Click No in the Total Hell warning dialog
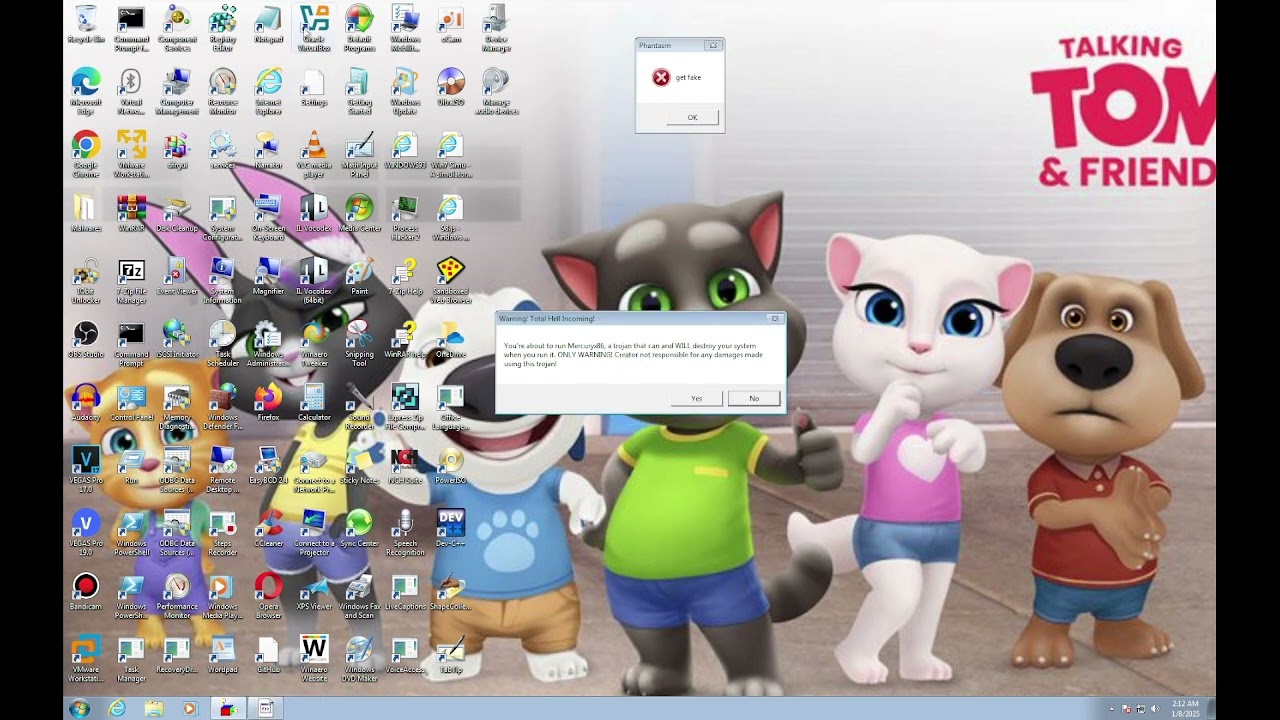 tap(754, 398)
